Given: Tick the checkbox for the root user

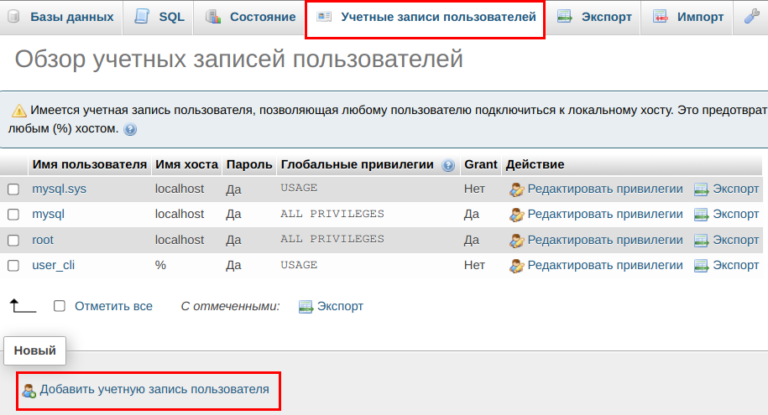Looking at the screenshot, I should tap(14, 240).
